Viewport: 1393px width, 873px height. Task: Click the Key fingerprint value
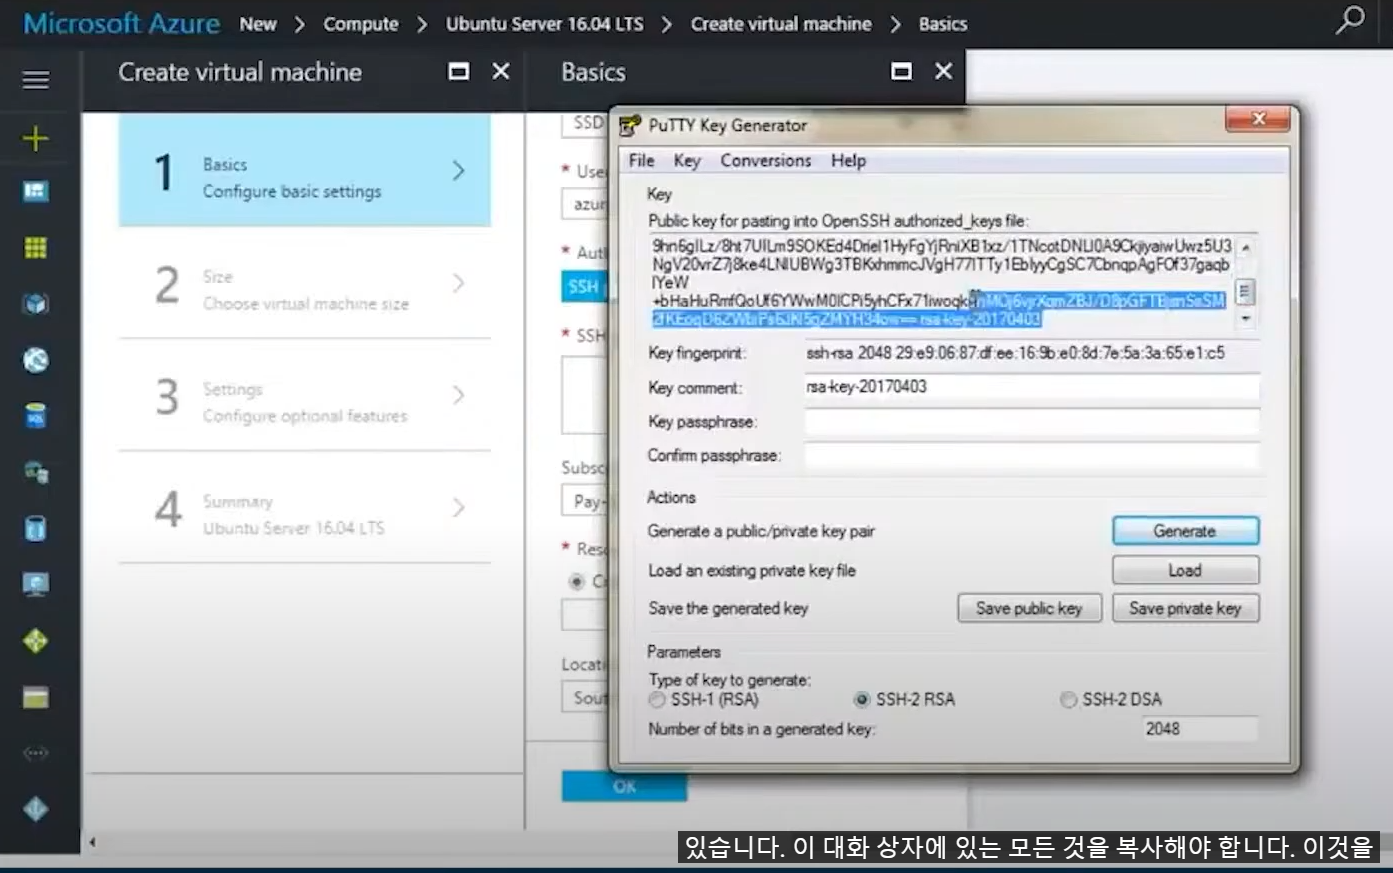[x=1015, y=353]
